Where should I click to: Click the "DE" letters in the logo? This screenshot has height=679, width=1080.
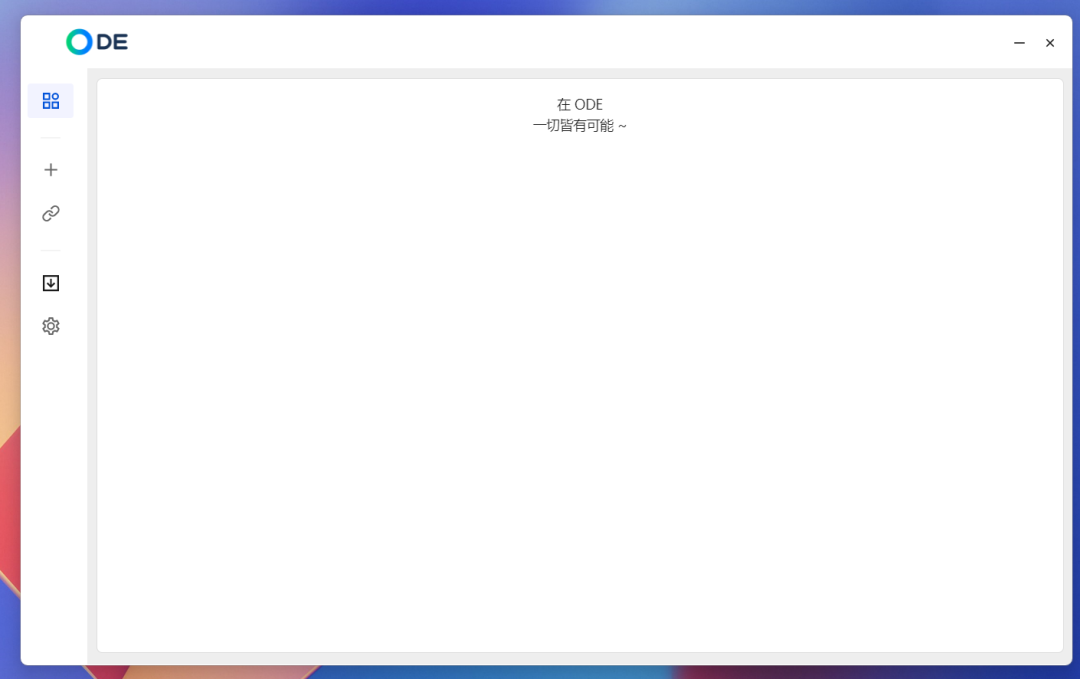[112, 42]
